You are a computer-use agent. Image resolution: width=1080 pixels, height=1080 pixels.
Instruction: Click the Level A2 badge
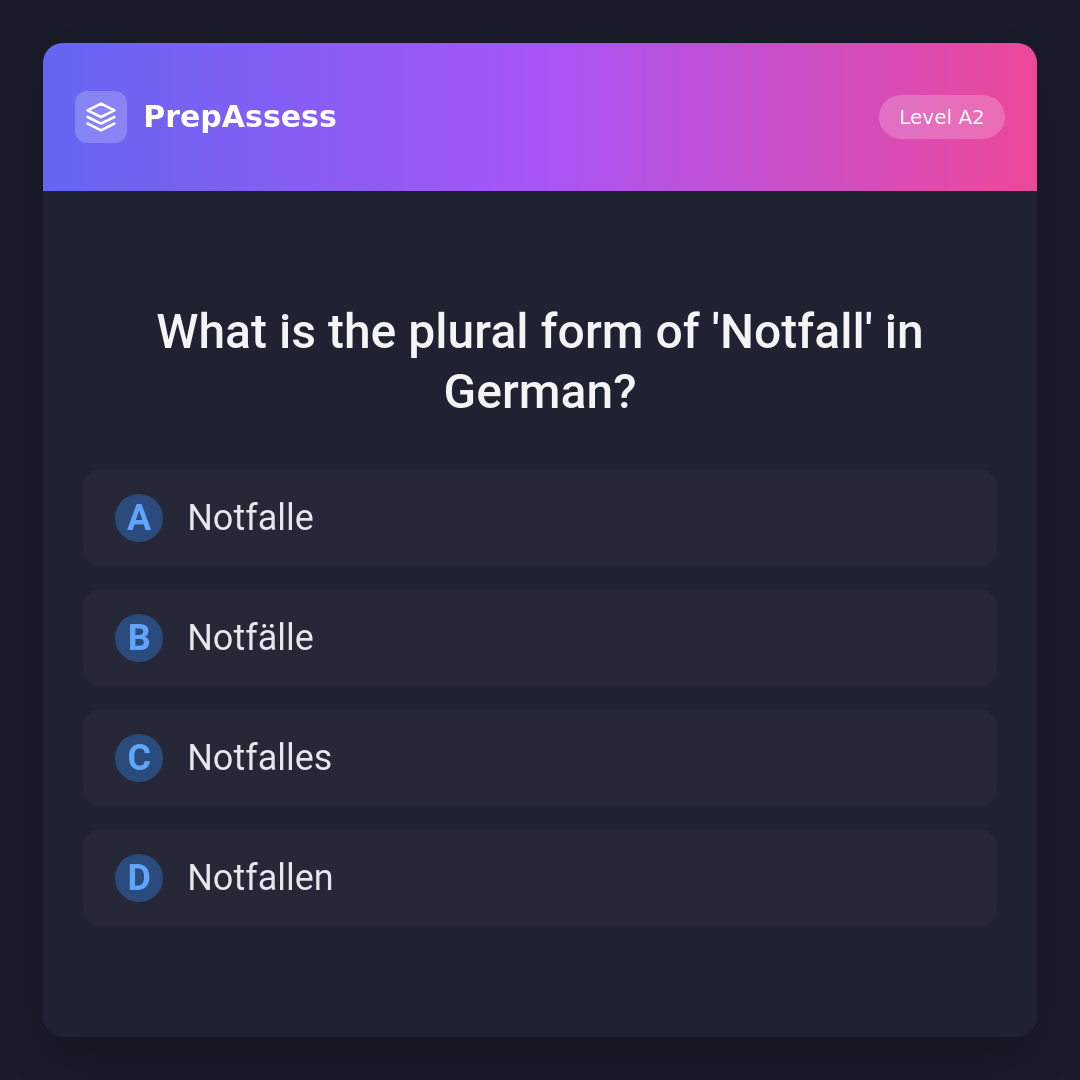tap(941, 117)
